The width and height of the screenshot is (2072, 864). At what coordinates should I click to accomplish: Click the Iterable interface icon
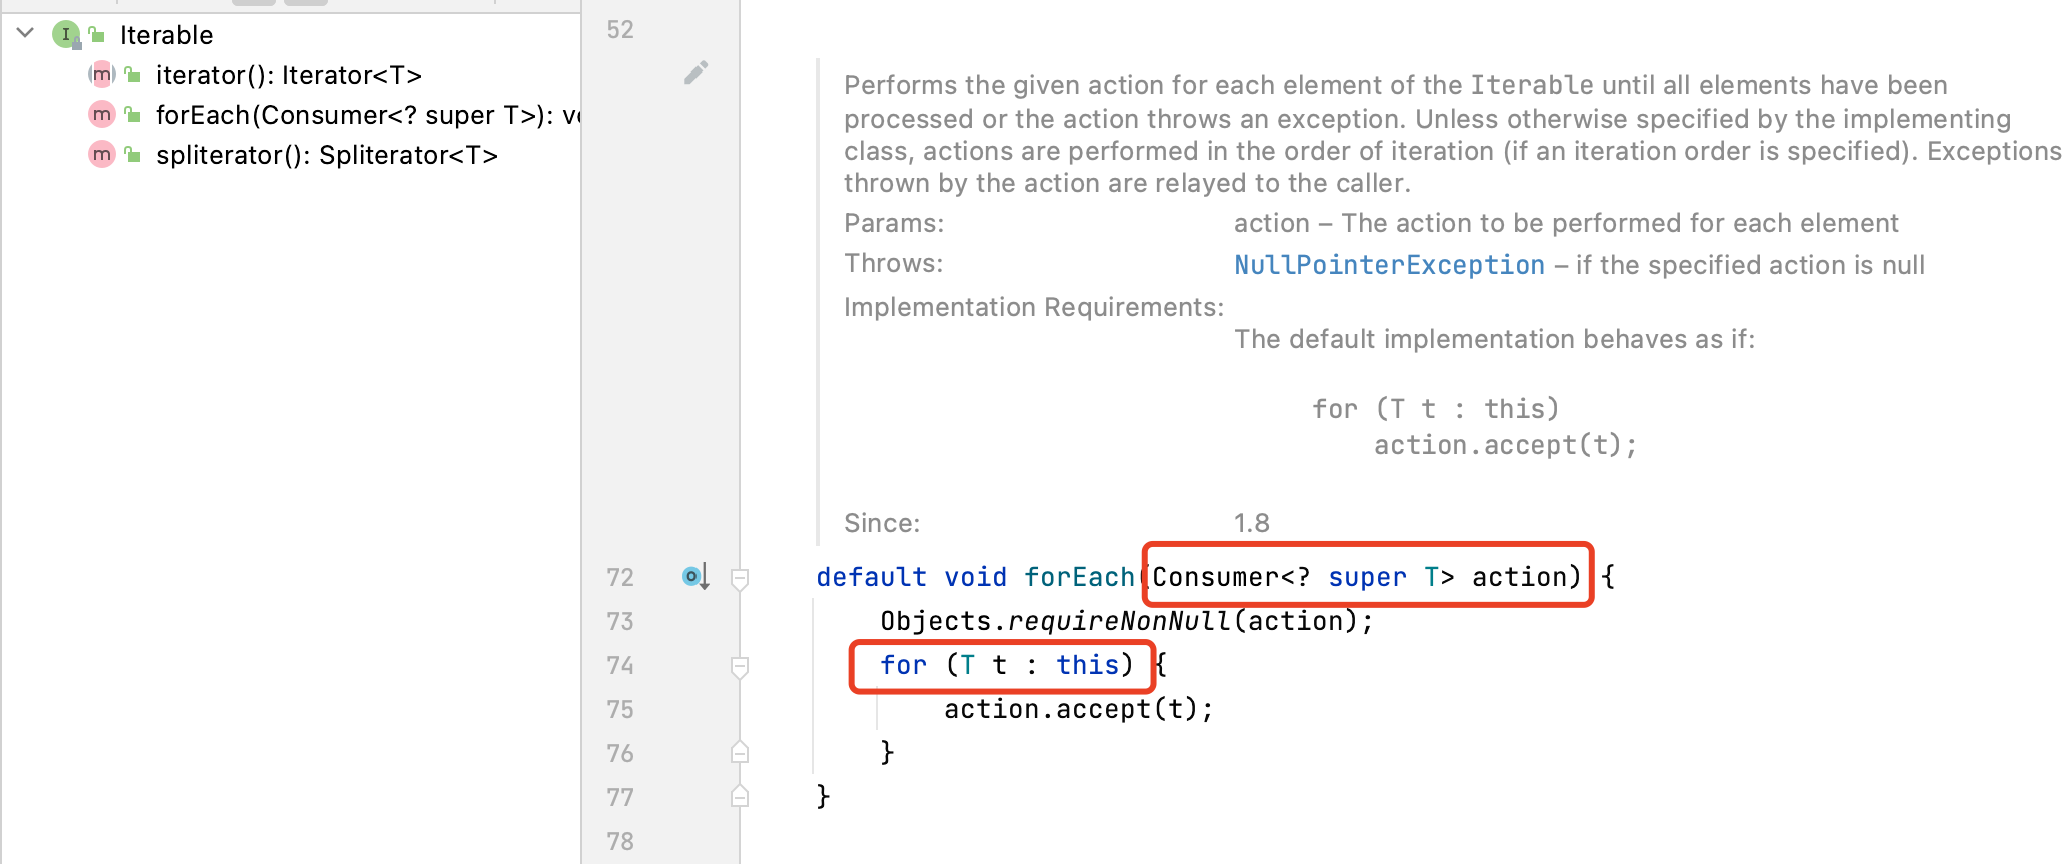[x=66, y=35]
